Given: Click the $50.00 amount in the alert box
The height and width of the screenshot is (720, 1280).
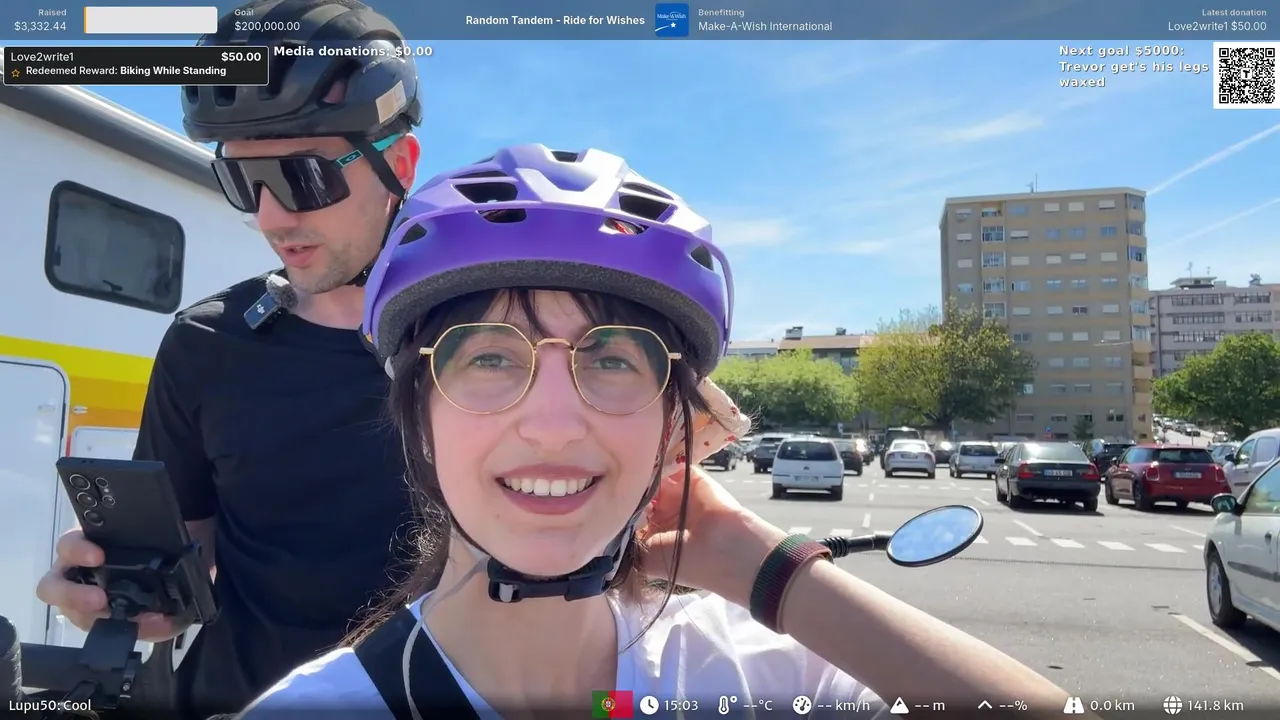Looking at the screenshot, I should (x=241, y=57).
